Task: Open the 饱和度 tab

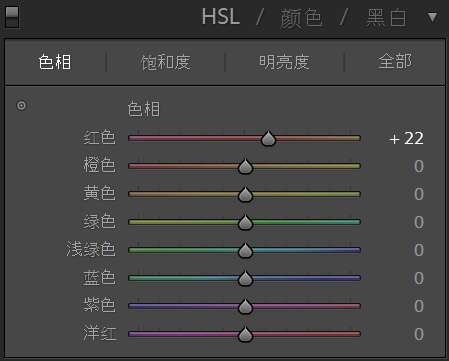Action: click(x=166, y=62)
